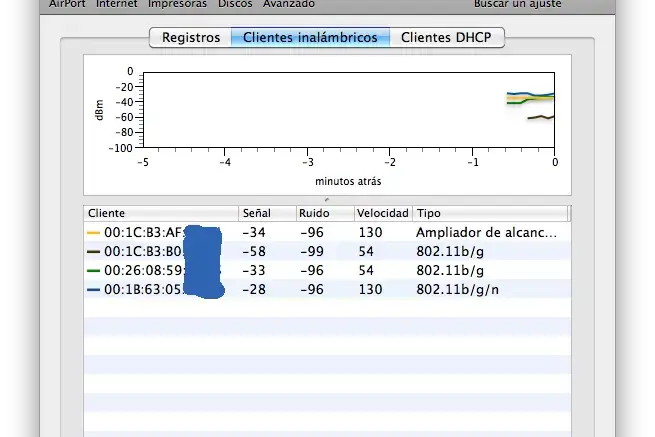This screenshot has width=655, height=437.
Task: Select the black legend marker for 00:1C:B3:B0
Action: pos(93,252)
